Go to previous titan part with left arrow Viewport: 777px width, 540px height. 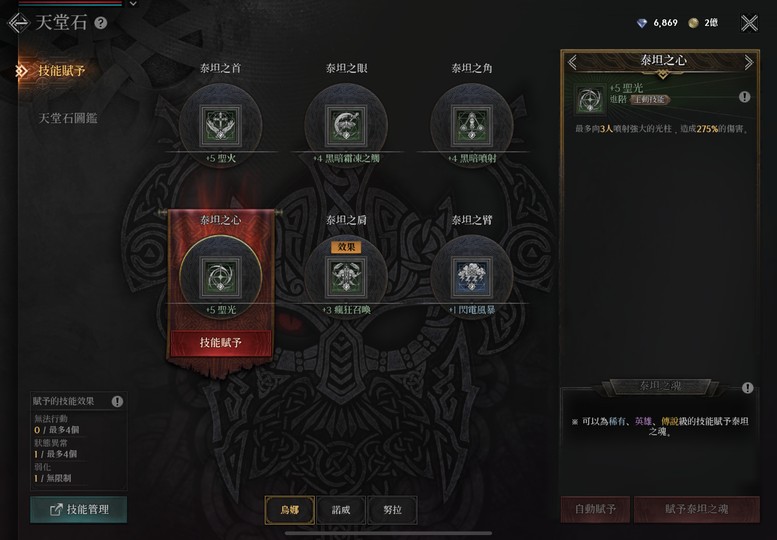point(572,62)
